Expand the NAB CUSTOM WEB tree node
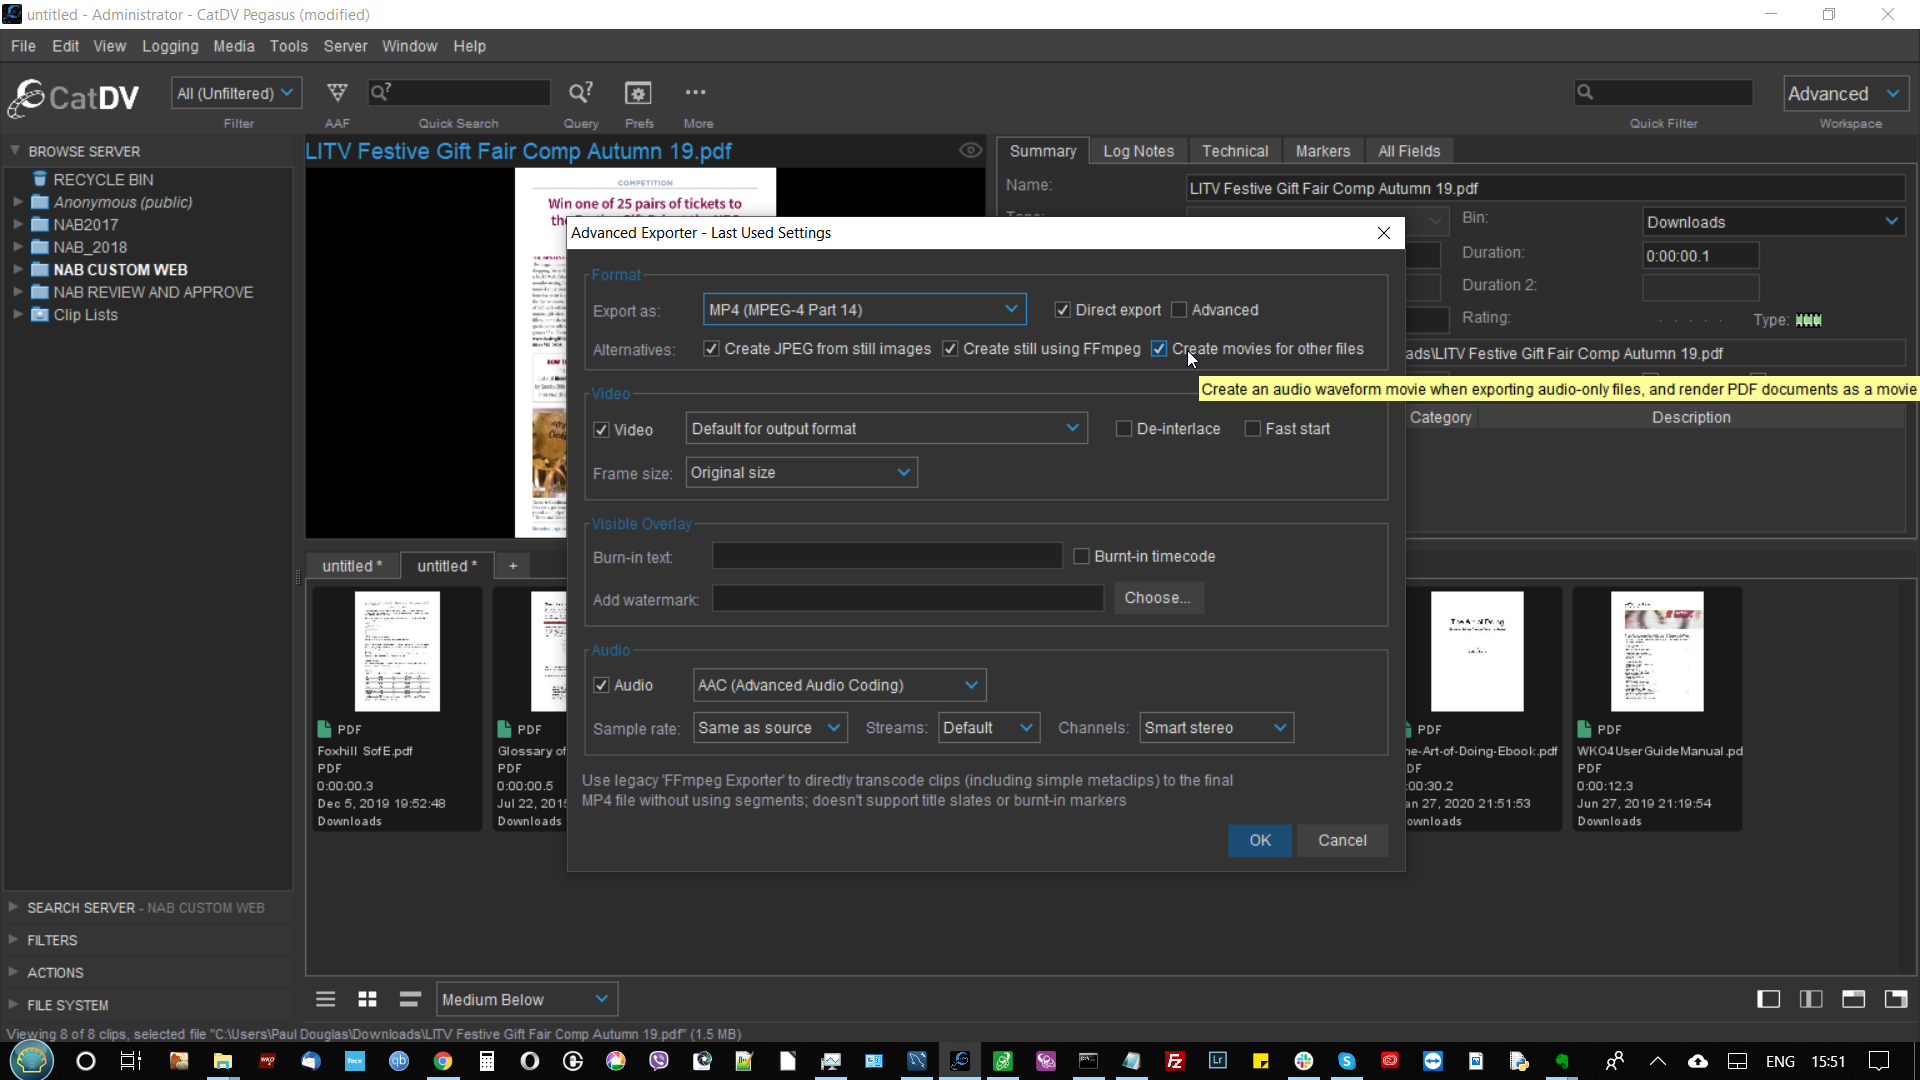This screenshot has width=1920, height=1080. (18, 269)
